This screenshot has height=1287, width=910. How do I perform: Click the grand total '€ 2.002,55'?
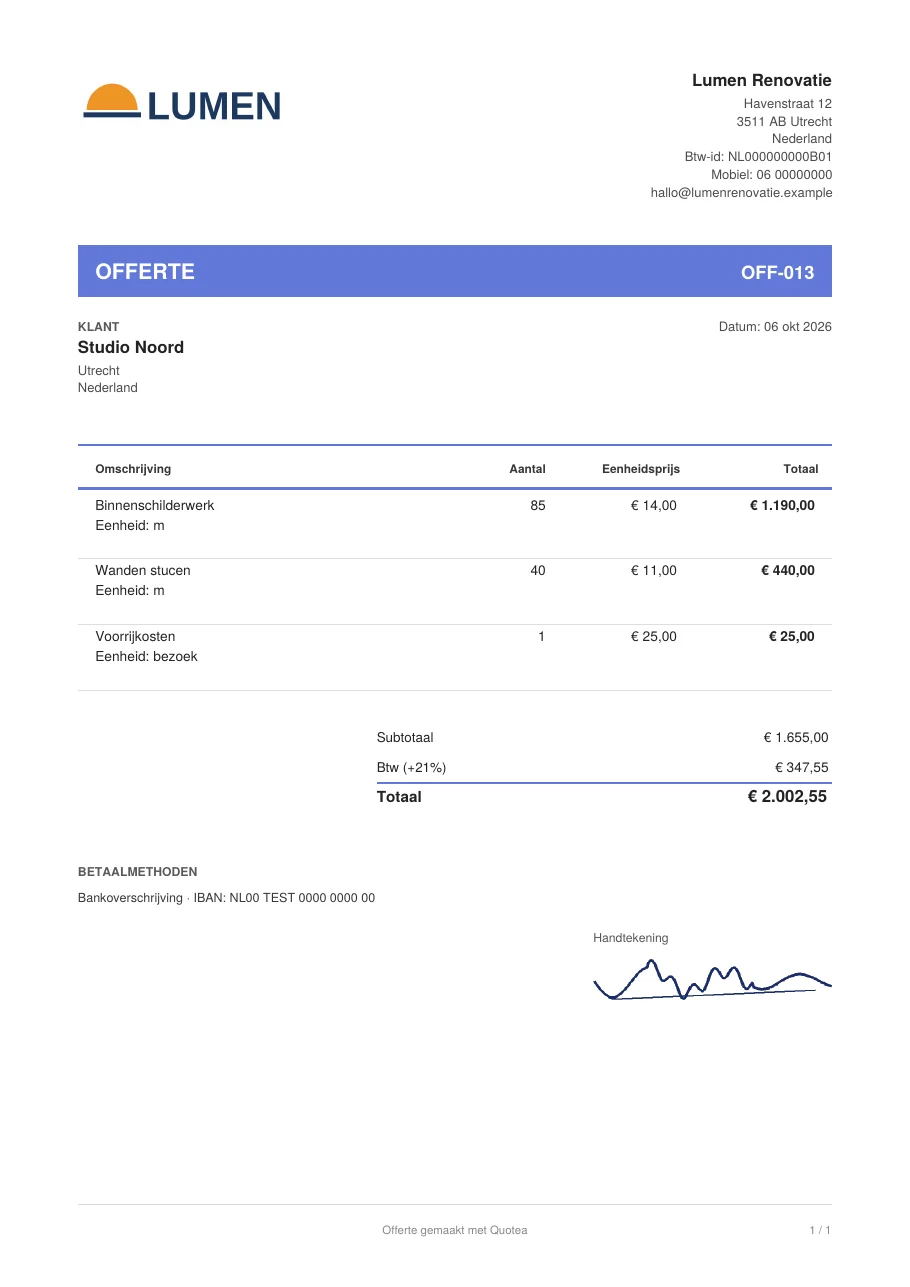pyautogui.click(x=788, y=797)
